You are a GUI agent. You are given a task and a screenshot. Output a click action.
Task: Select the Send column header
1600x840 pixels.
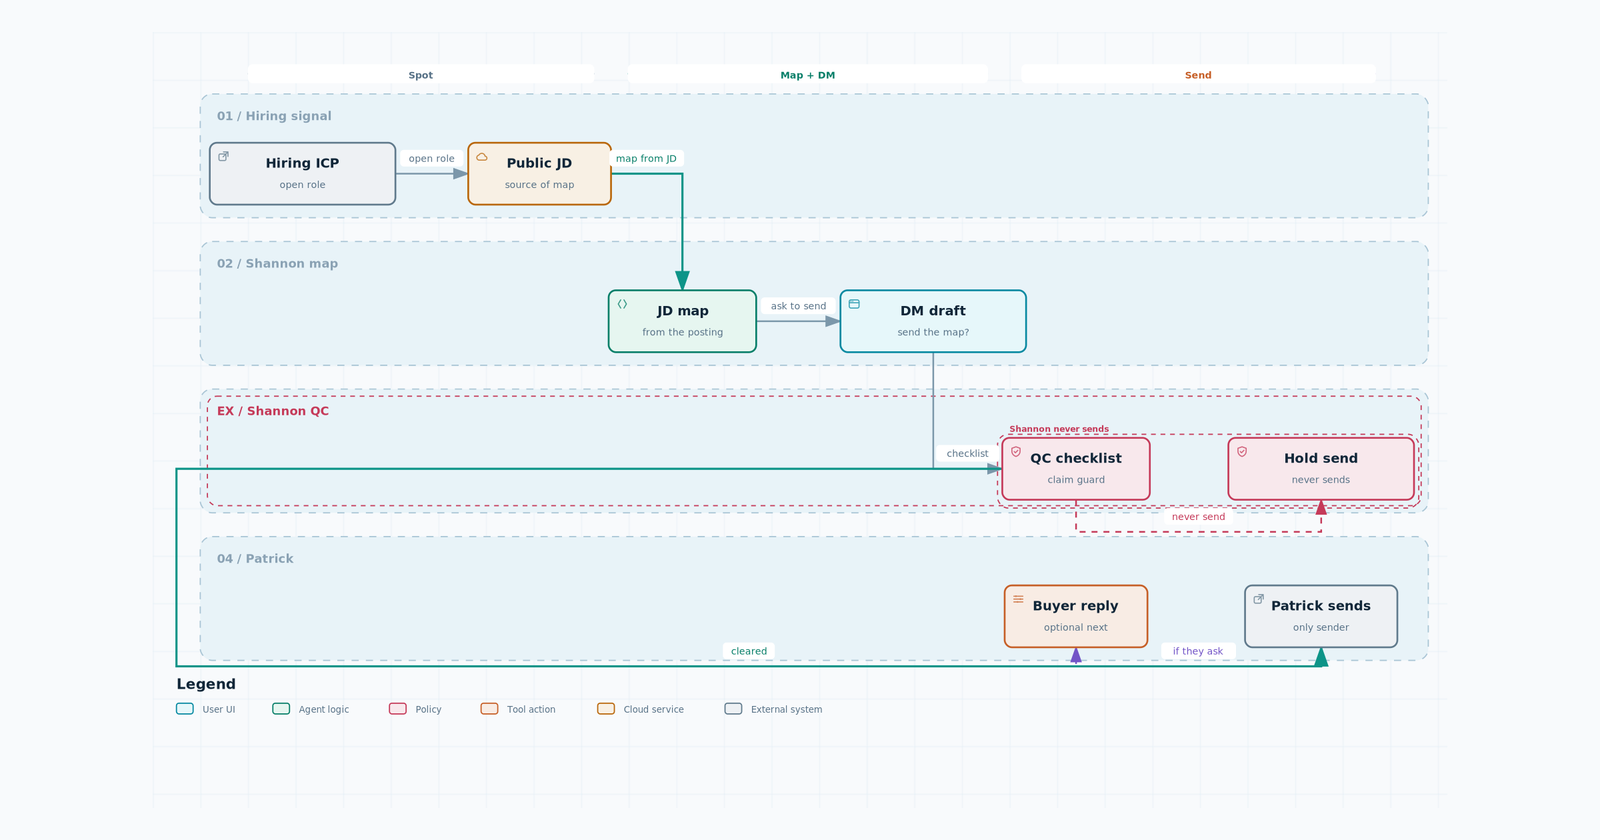coord(1198,75)
